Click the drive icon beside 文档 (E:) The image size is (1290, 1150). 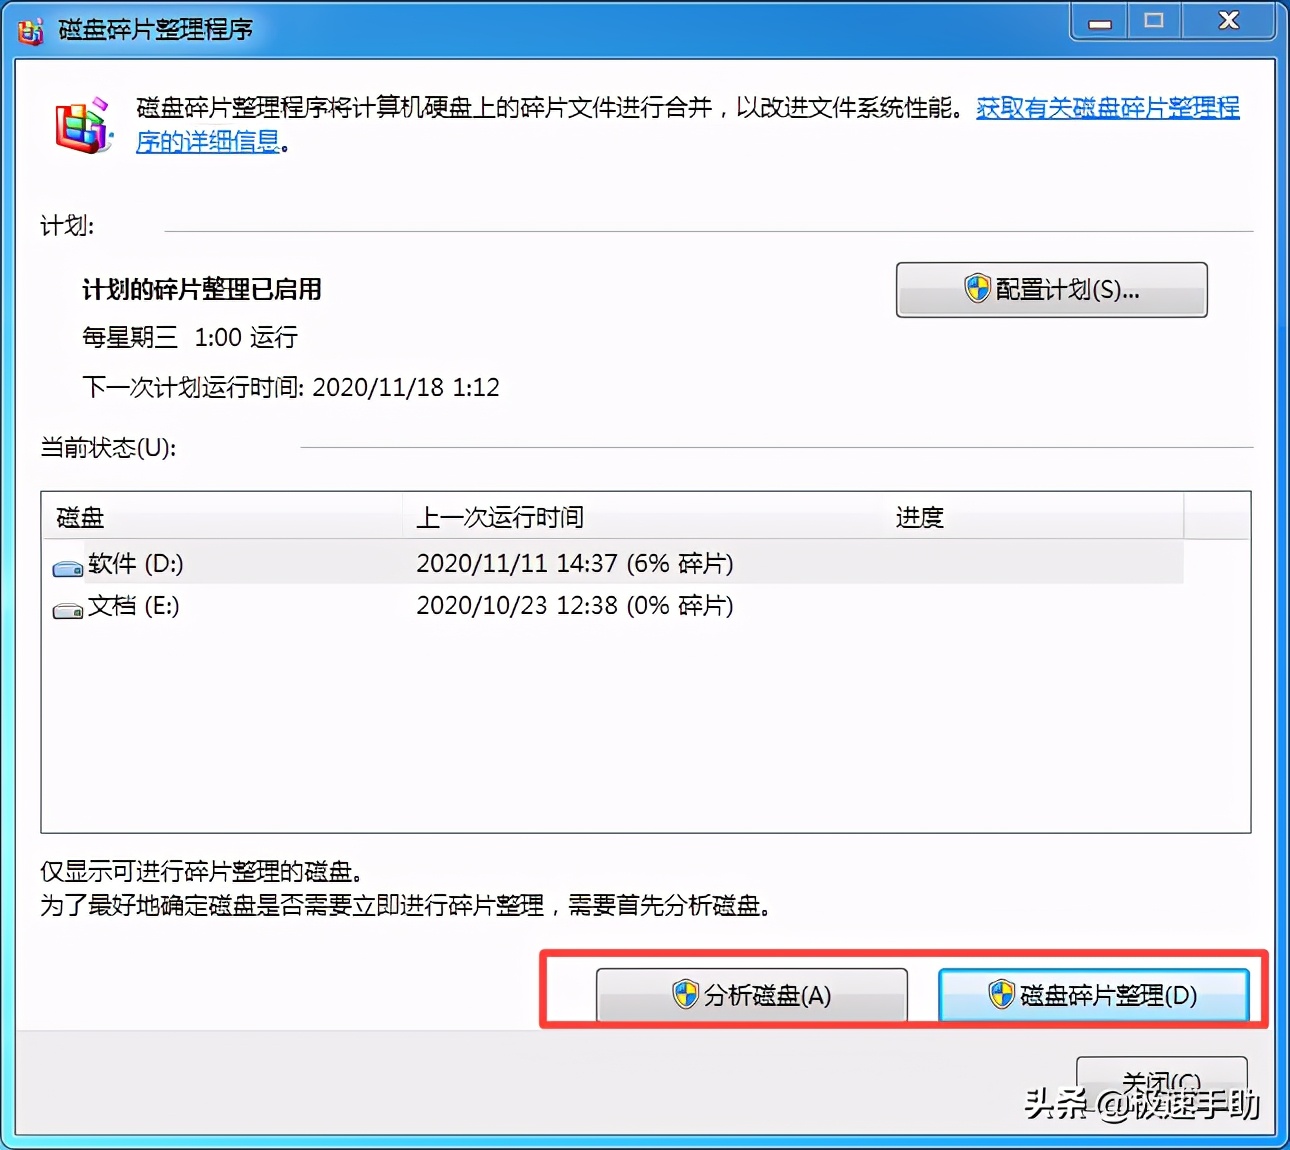click(x=66, y=607)
